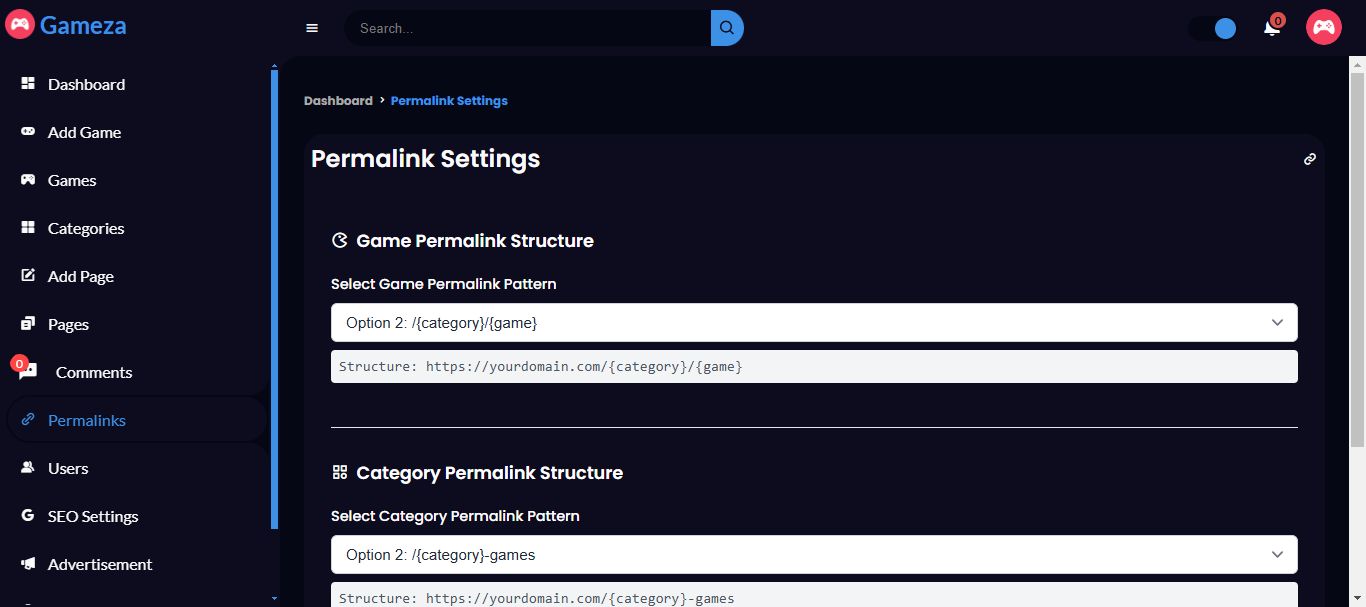Expand the Category Permalink Pattern dropdown

(814, 555)
